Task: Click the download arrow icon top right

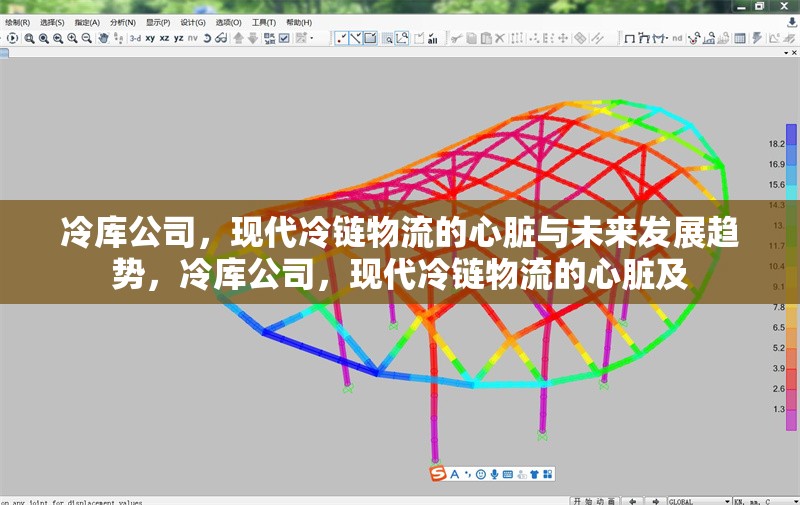Action: pos(791,22)
